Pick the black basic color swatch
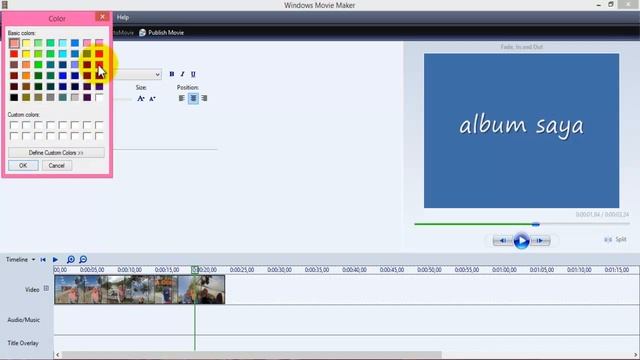Viewport: 640px width, 360px height. coord(14,98)
